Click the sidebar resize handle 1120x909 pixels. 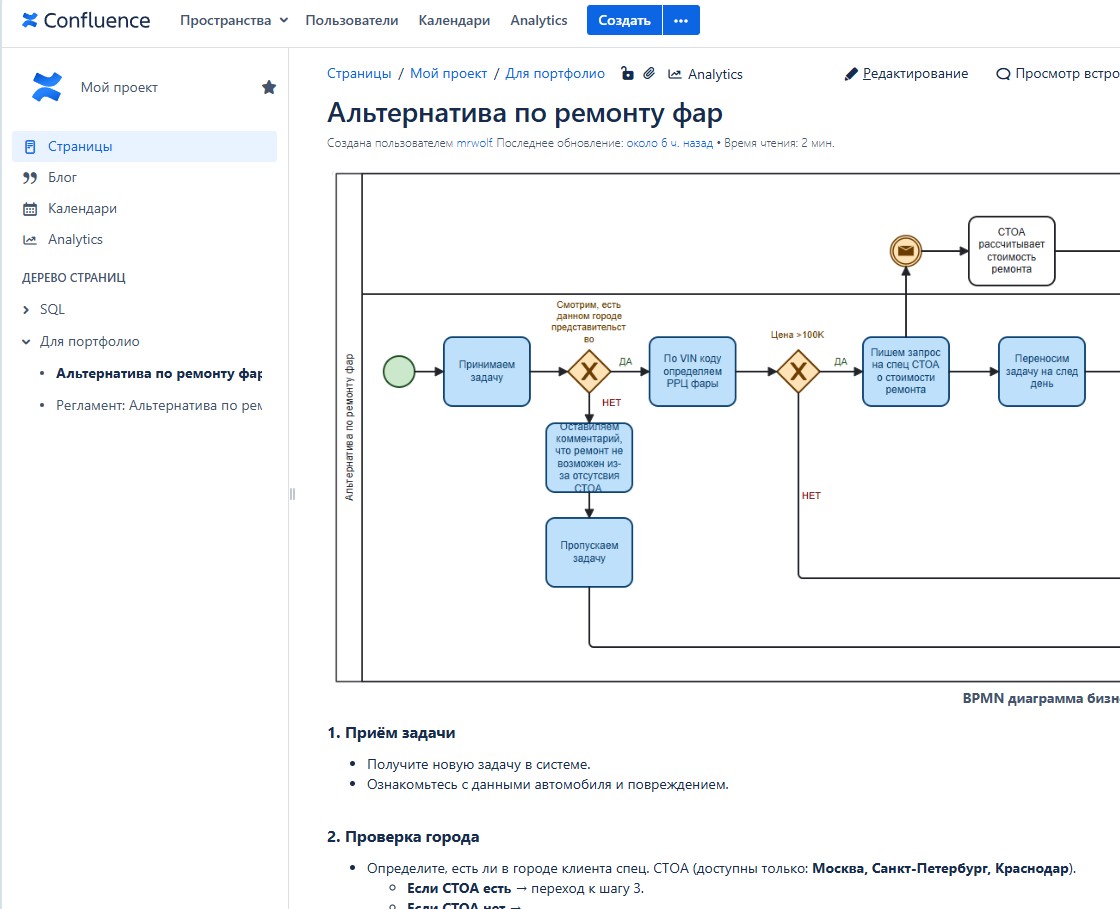[x=293, y=493]
